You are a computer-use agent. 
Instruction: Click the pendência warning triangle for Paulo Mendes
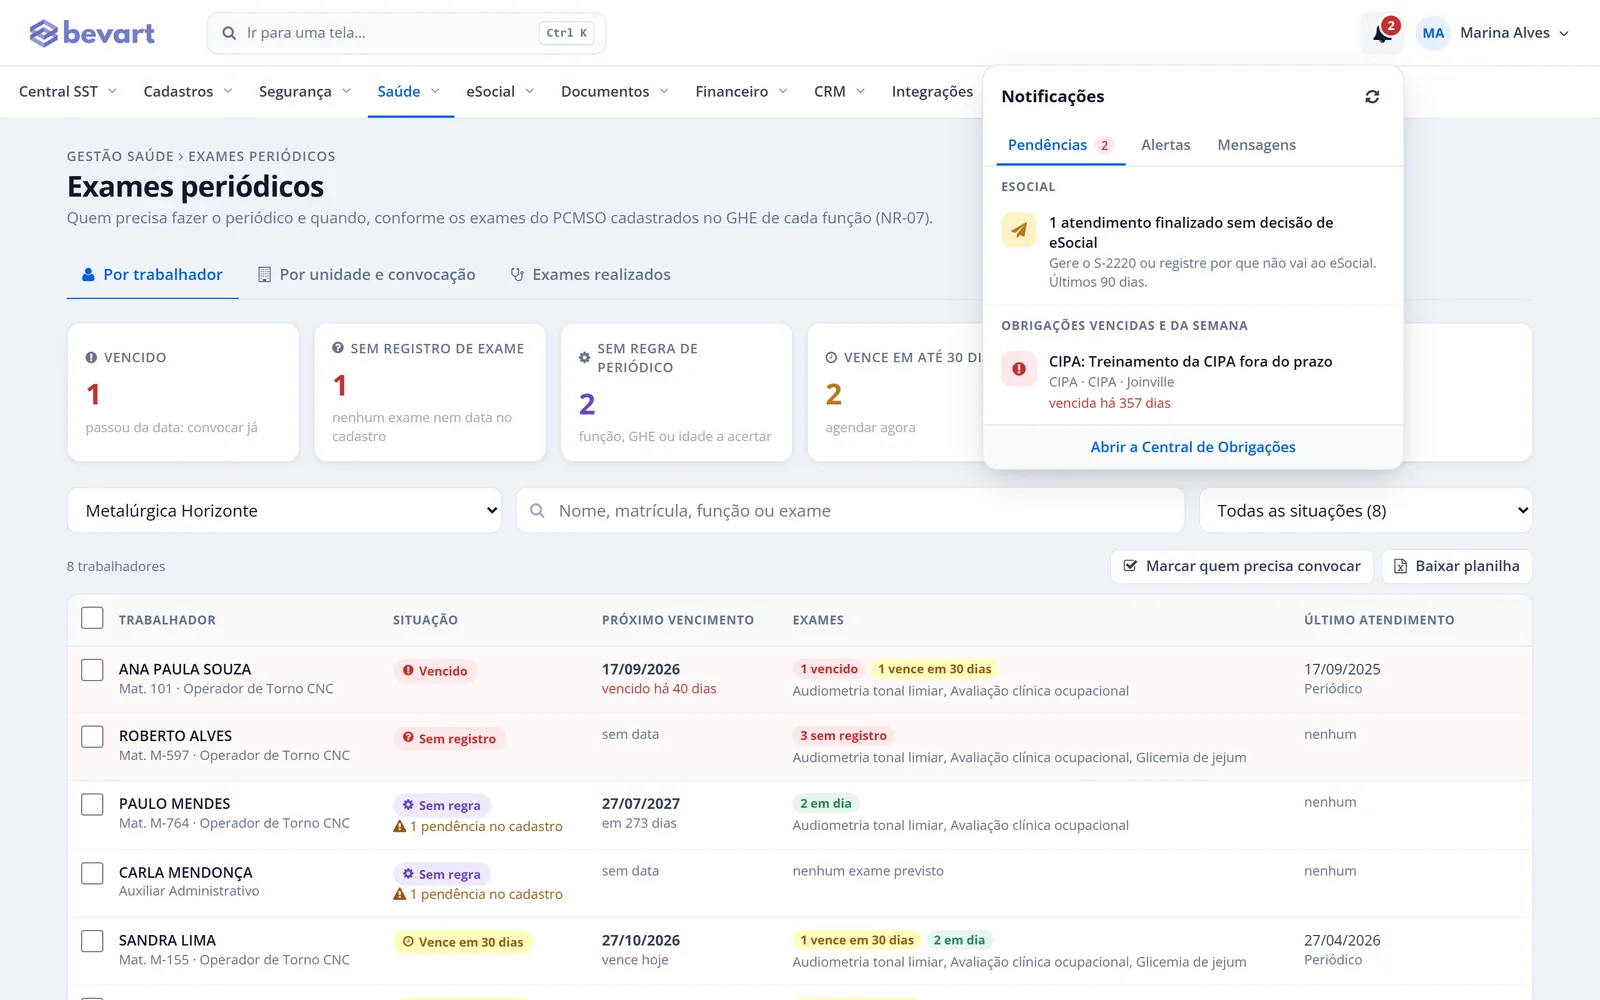[x=400, y=826]
